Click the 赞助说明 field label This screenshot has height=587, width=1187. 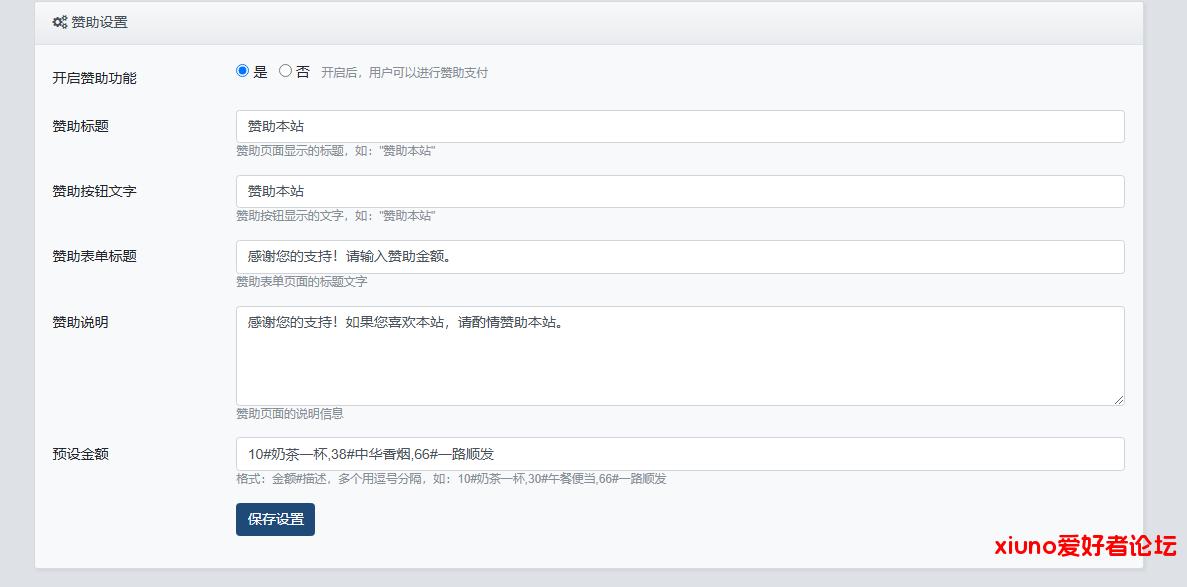[x=80, y=322]
